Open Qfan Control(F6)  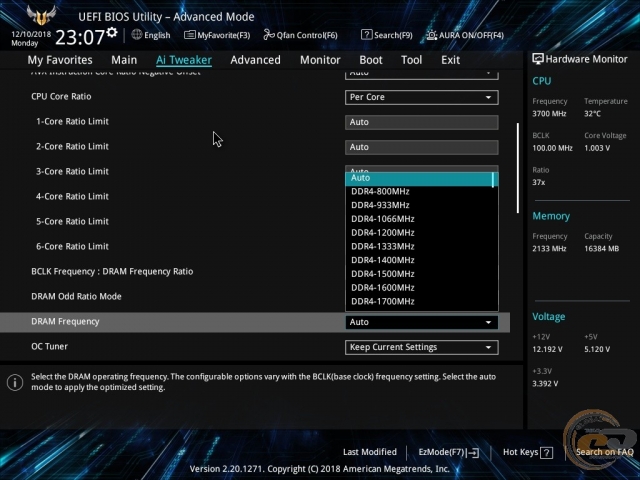(x=300, y=35)
